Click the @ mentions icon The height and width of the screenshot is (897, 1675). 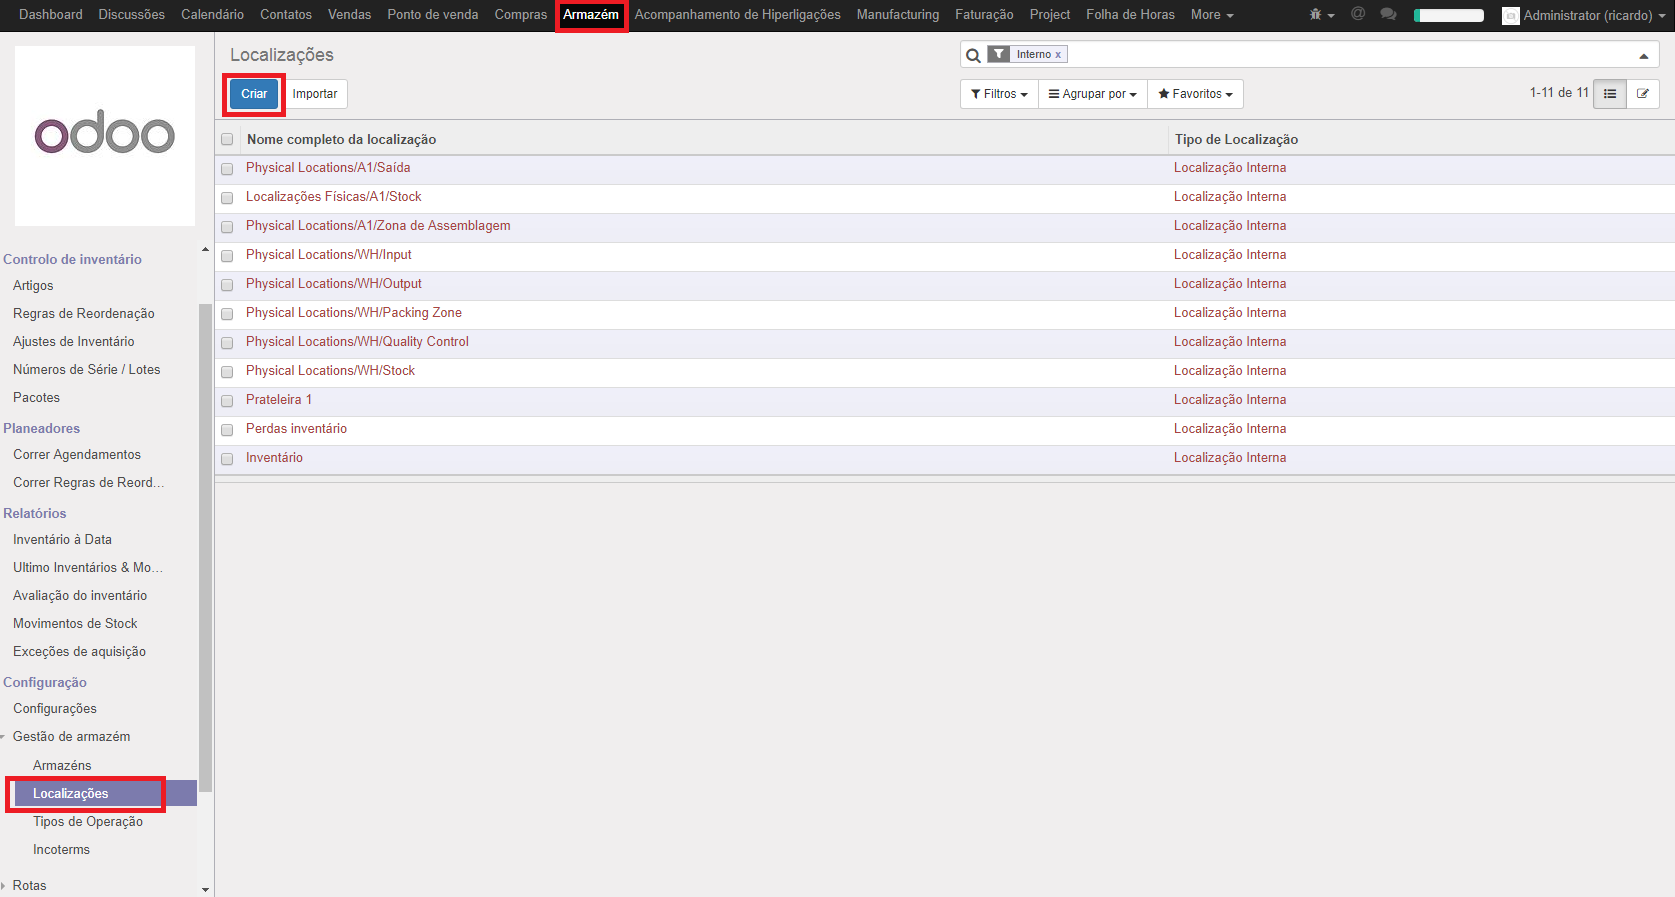1357,14
